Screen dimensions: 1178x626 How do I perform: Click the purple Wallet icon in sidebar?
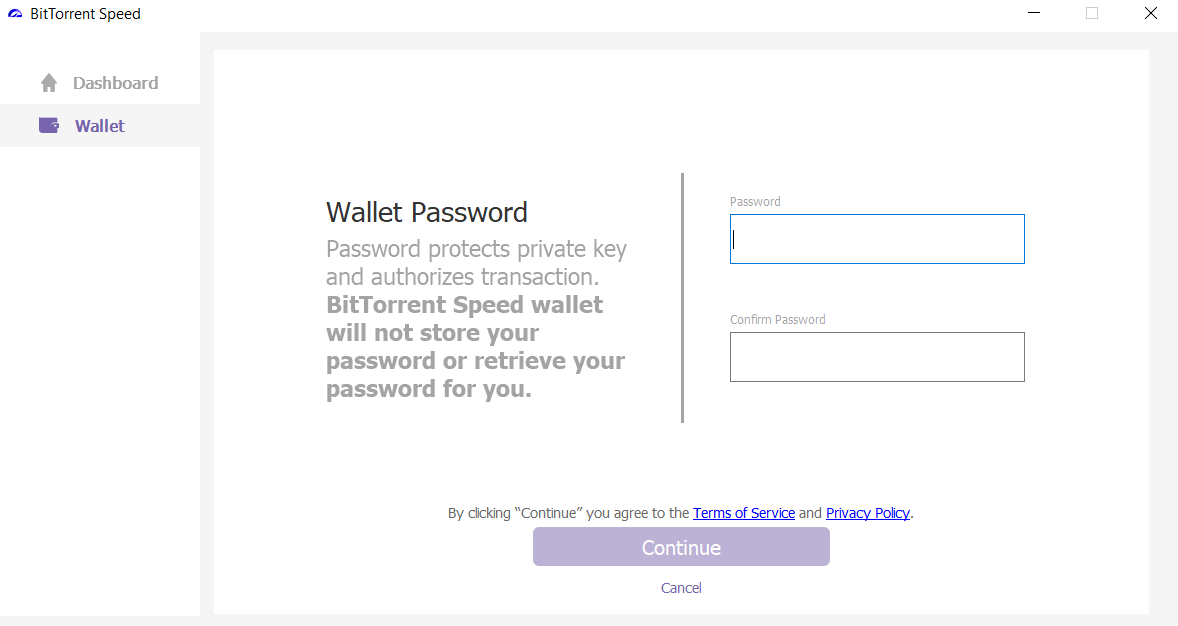[x=49, y=126]
